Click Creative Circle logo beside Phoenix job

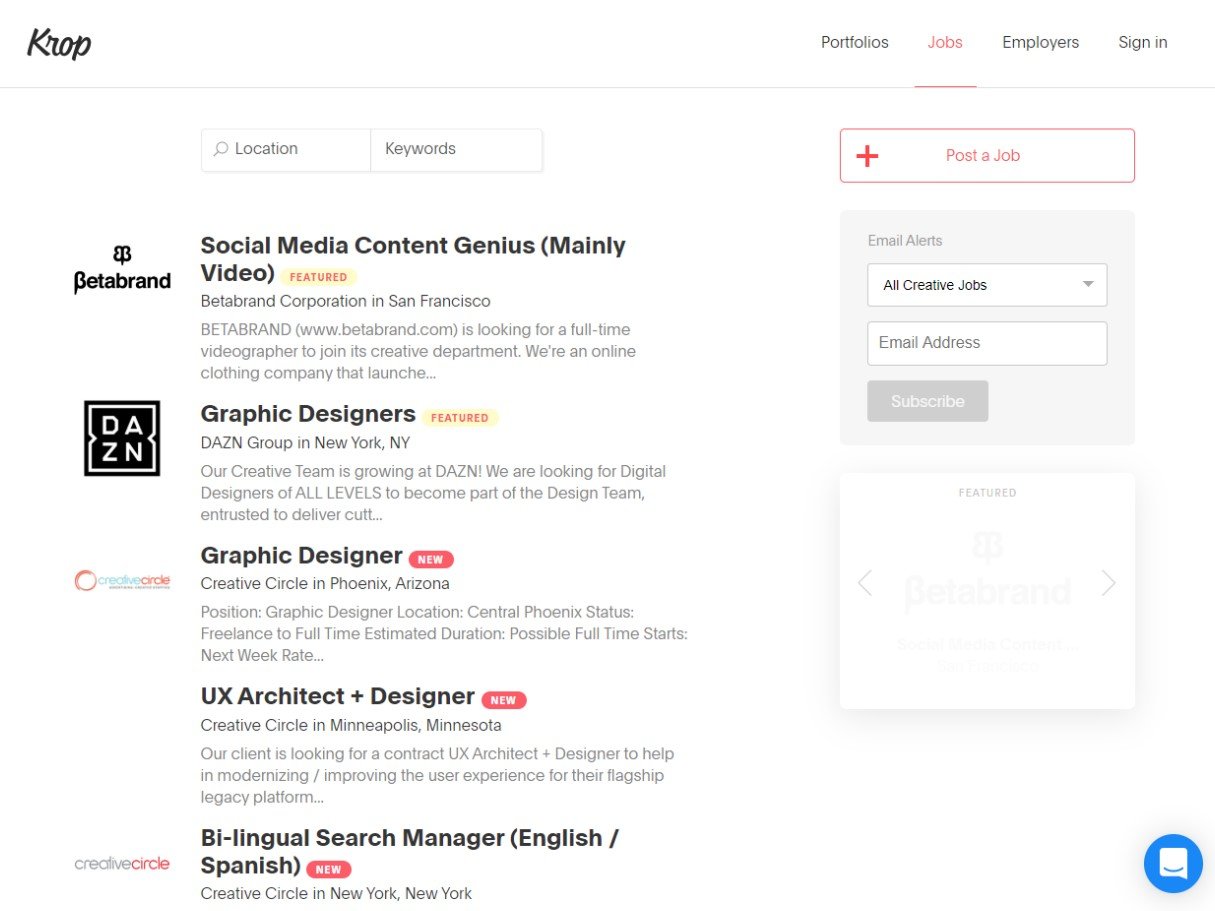122,580
